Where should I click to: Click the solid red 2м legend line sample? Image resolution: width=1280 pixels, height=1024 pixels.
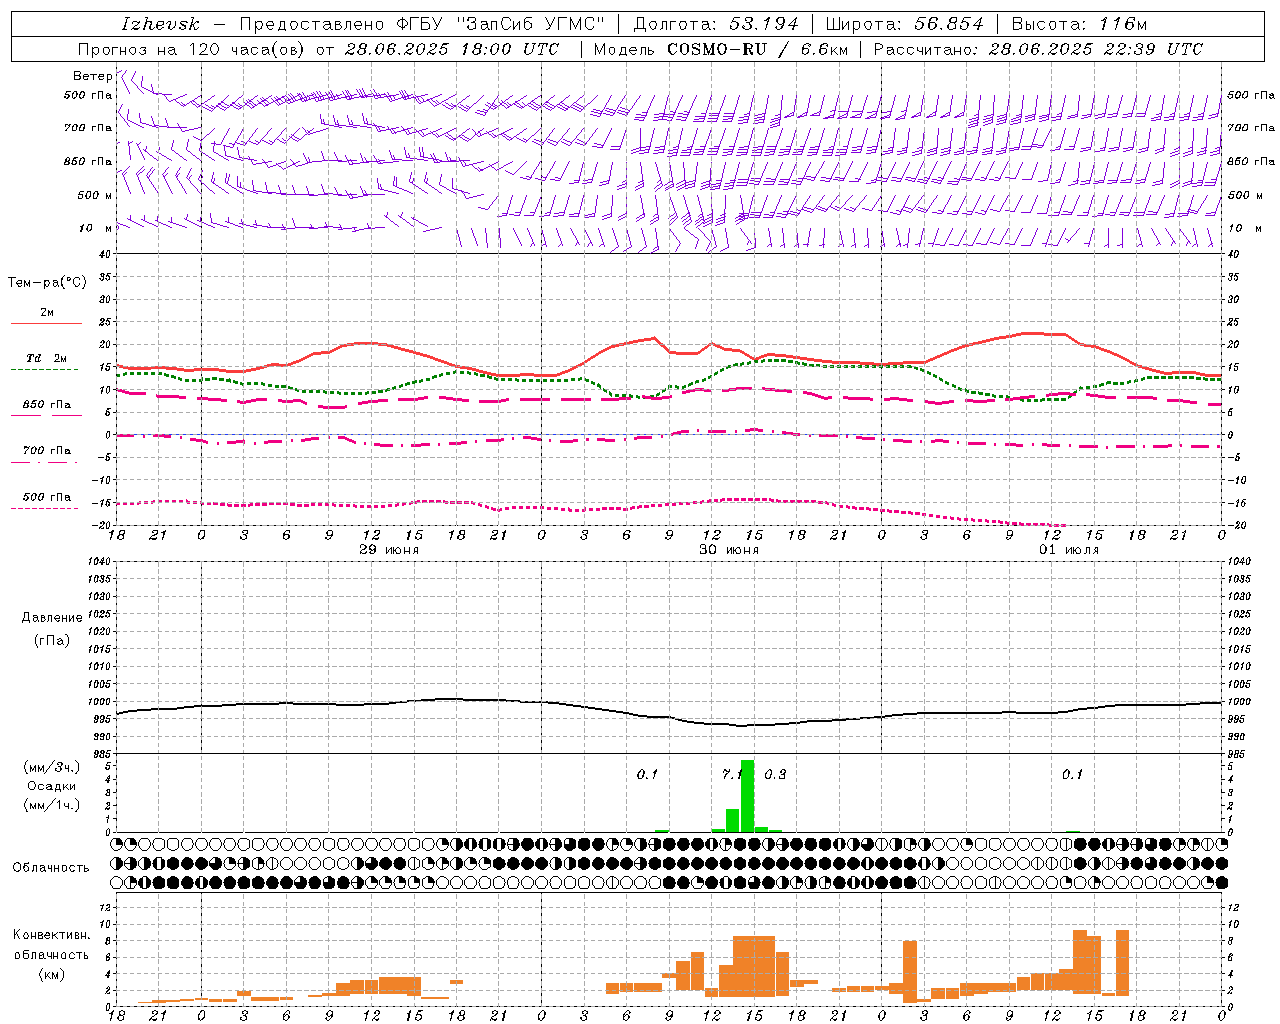point(46,323)
